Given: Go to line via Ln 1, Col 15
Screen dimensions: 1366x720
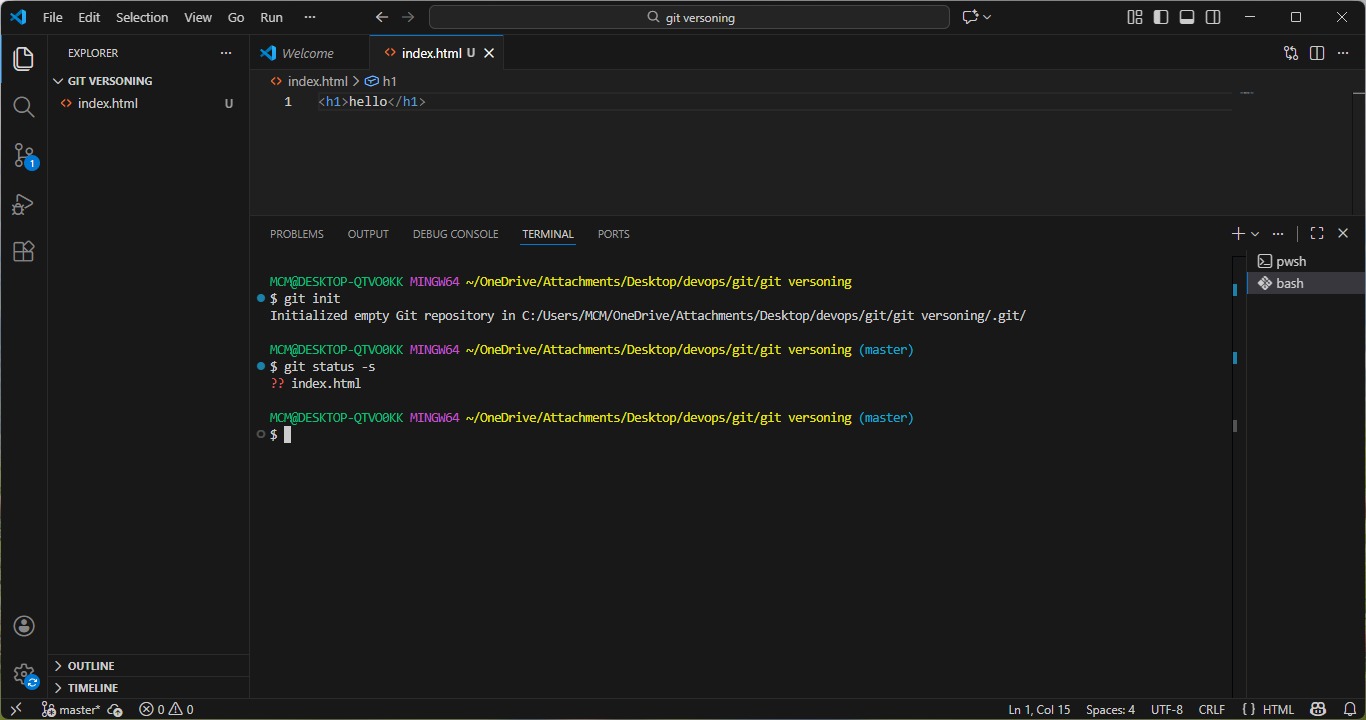Looking at the screenshot, I should coord(1039,709).
